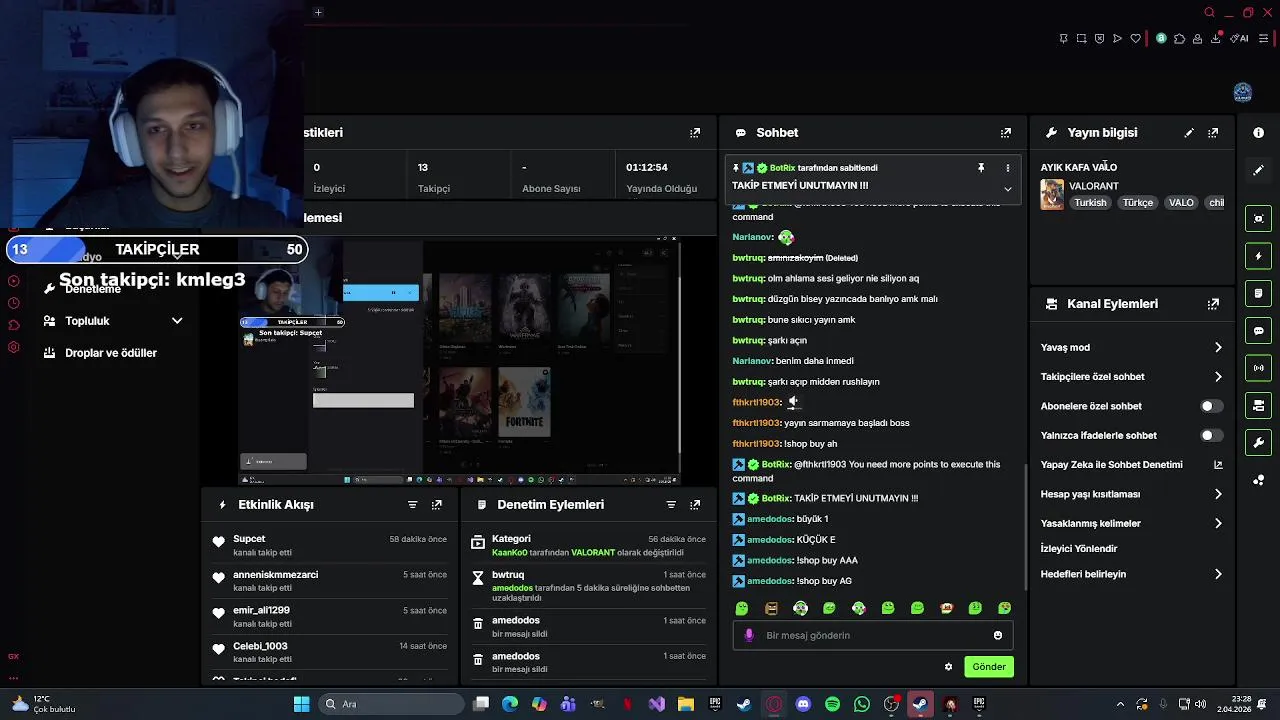This screenshot has height=720, width=1280.
Task: Open the emoji picker in message box
Action: pos(998,635)
